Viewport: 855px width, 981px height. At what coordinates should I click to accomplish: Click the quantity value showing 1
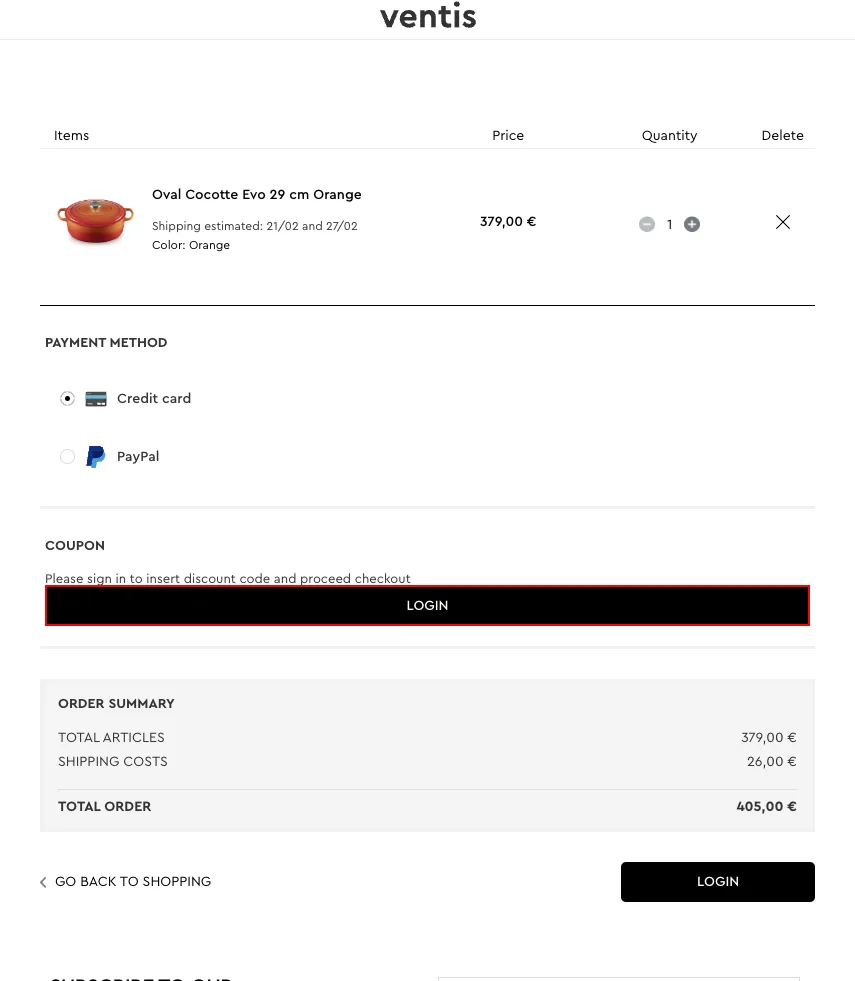pyautogui.click(x=669, y=224)
